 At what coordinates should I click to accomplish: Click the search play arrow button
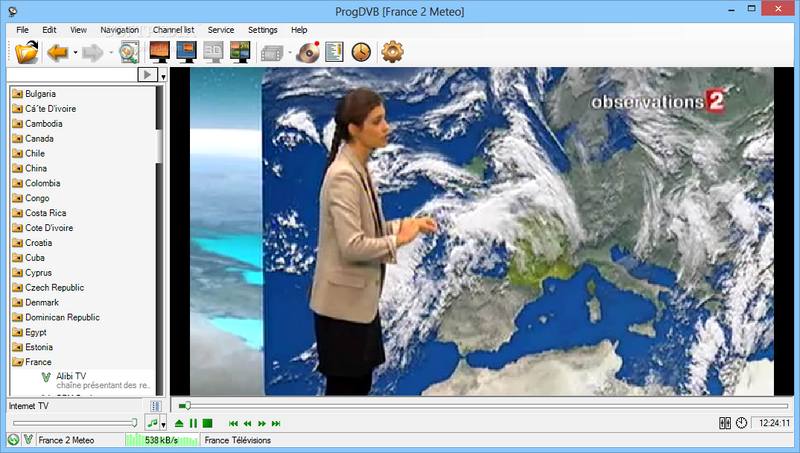coord(147,75)
